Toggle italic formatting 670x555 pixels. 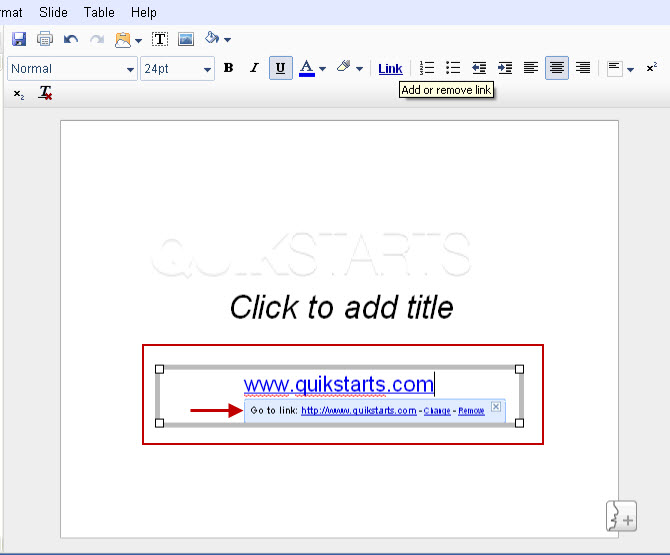coord(254,68)
